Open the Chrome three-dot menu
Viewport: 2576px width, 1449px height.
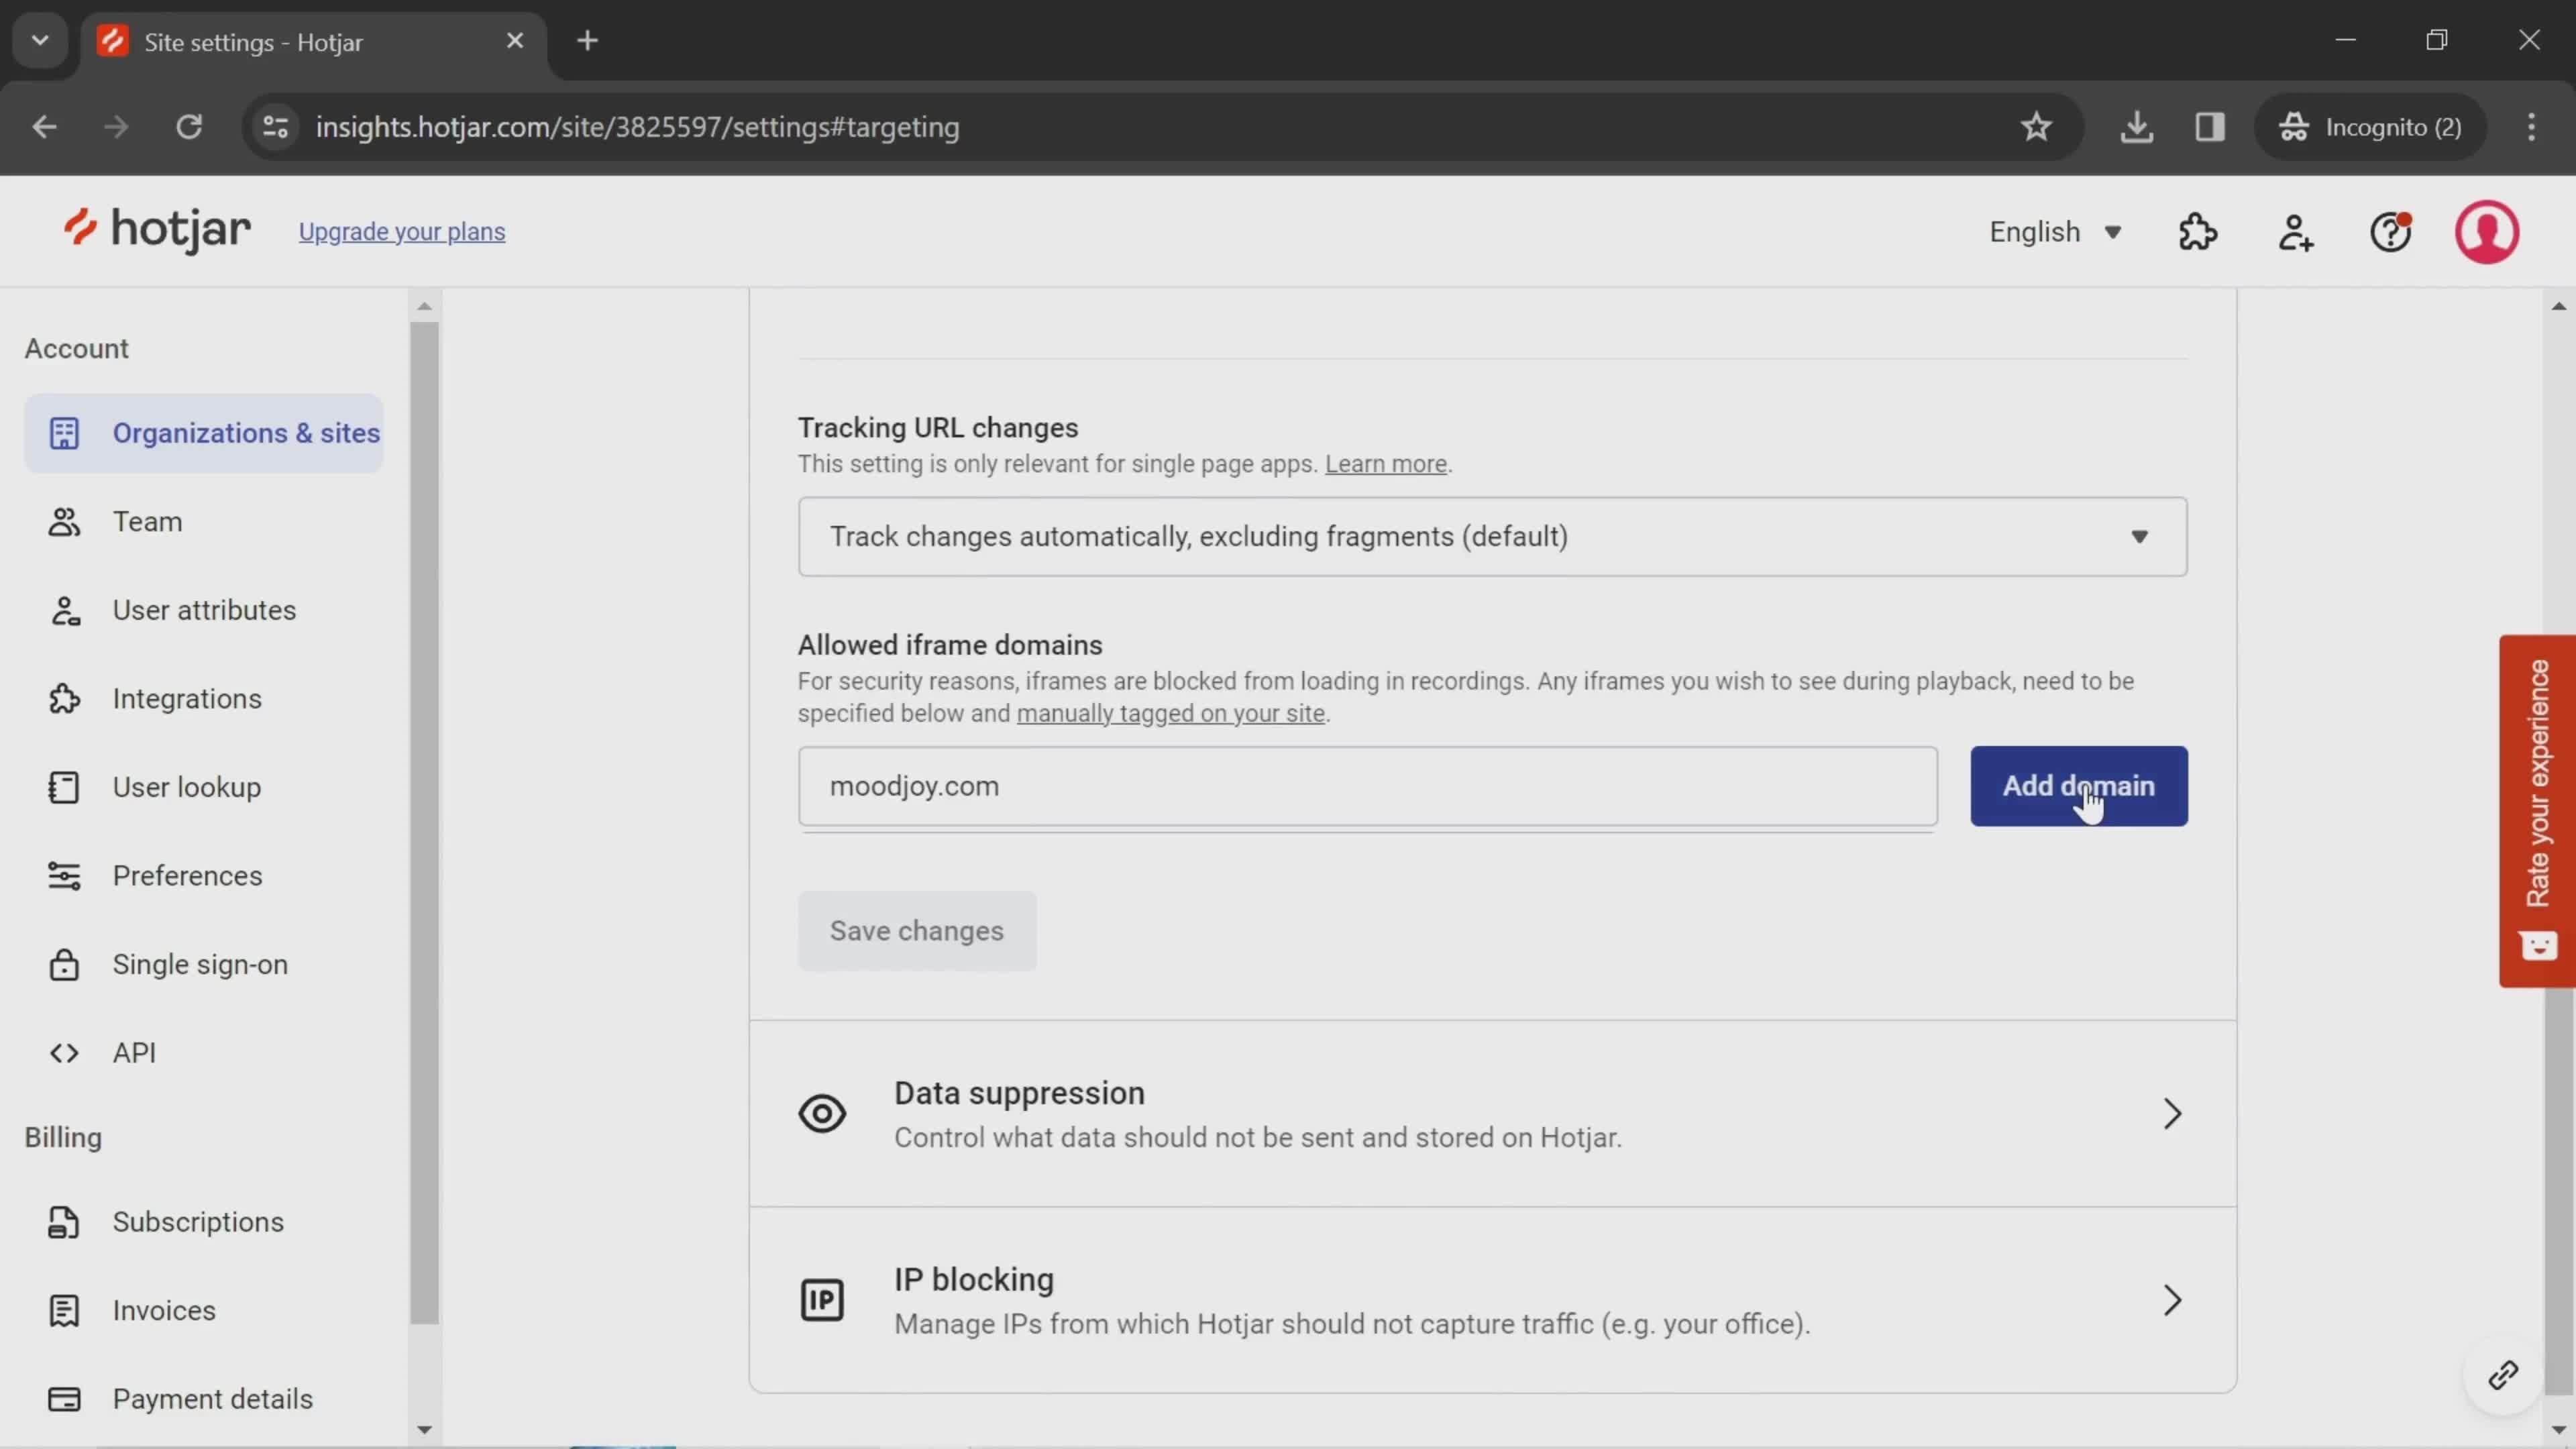click(x=2532, y=127)
